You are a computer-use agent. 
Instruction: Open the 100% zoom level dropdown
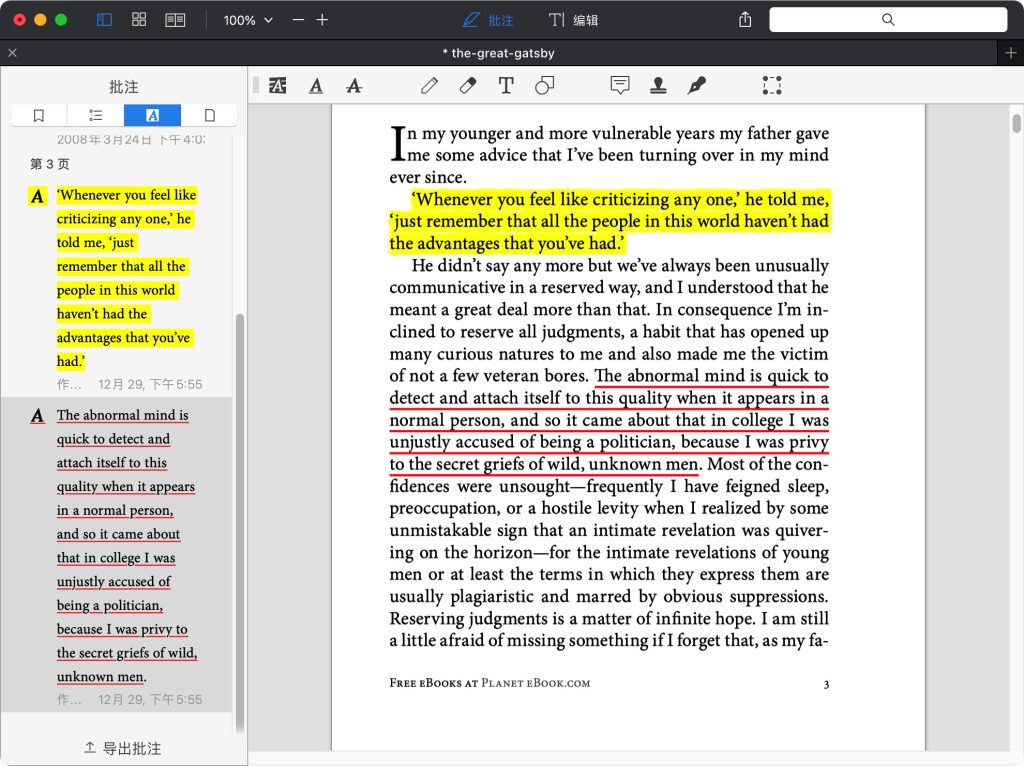pyautogui.click(x=248, y=20)
